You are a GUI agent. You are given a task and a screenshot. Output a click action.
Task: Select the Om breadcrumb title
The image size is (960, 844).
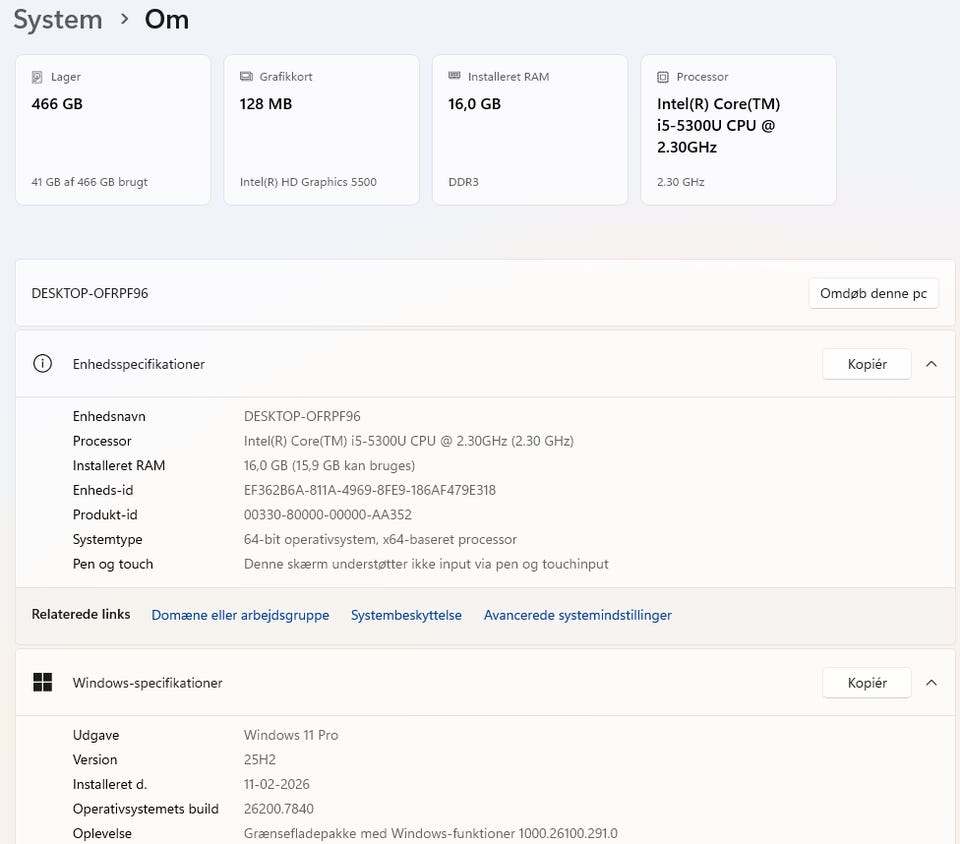tap(166, 19)
